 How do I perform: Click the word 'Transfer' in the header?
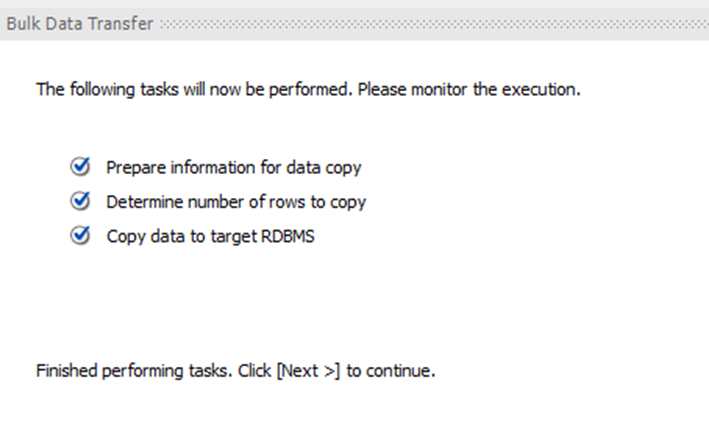point(124,23)
